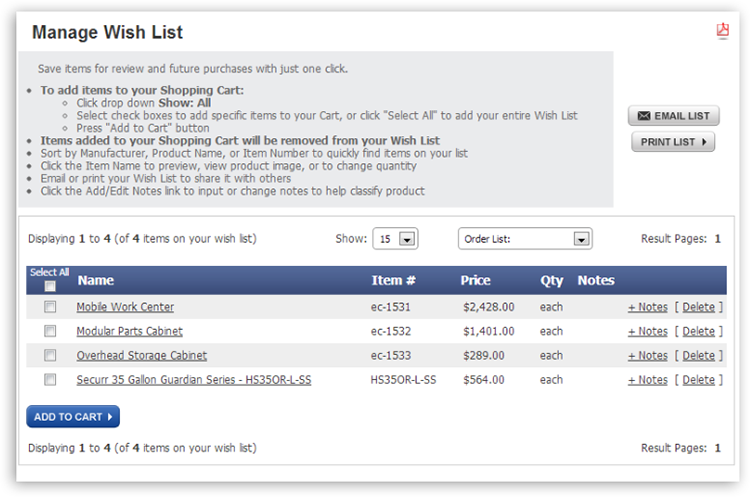Add notes to Modular Parts Cabinet

tap(648, 331)
